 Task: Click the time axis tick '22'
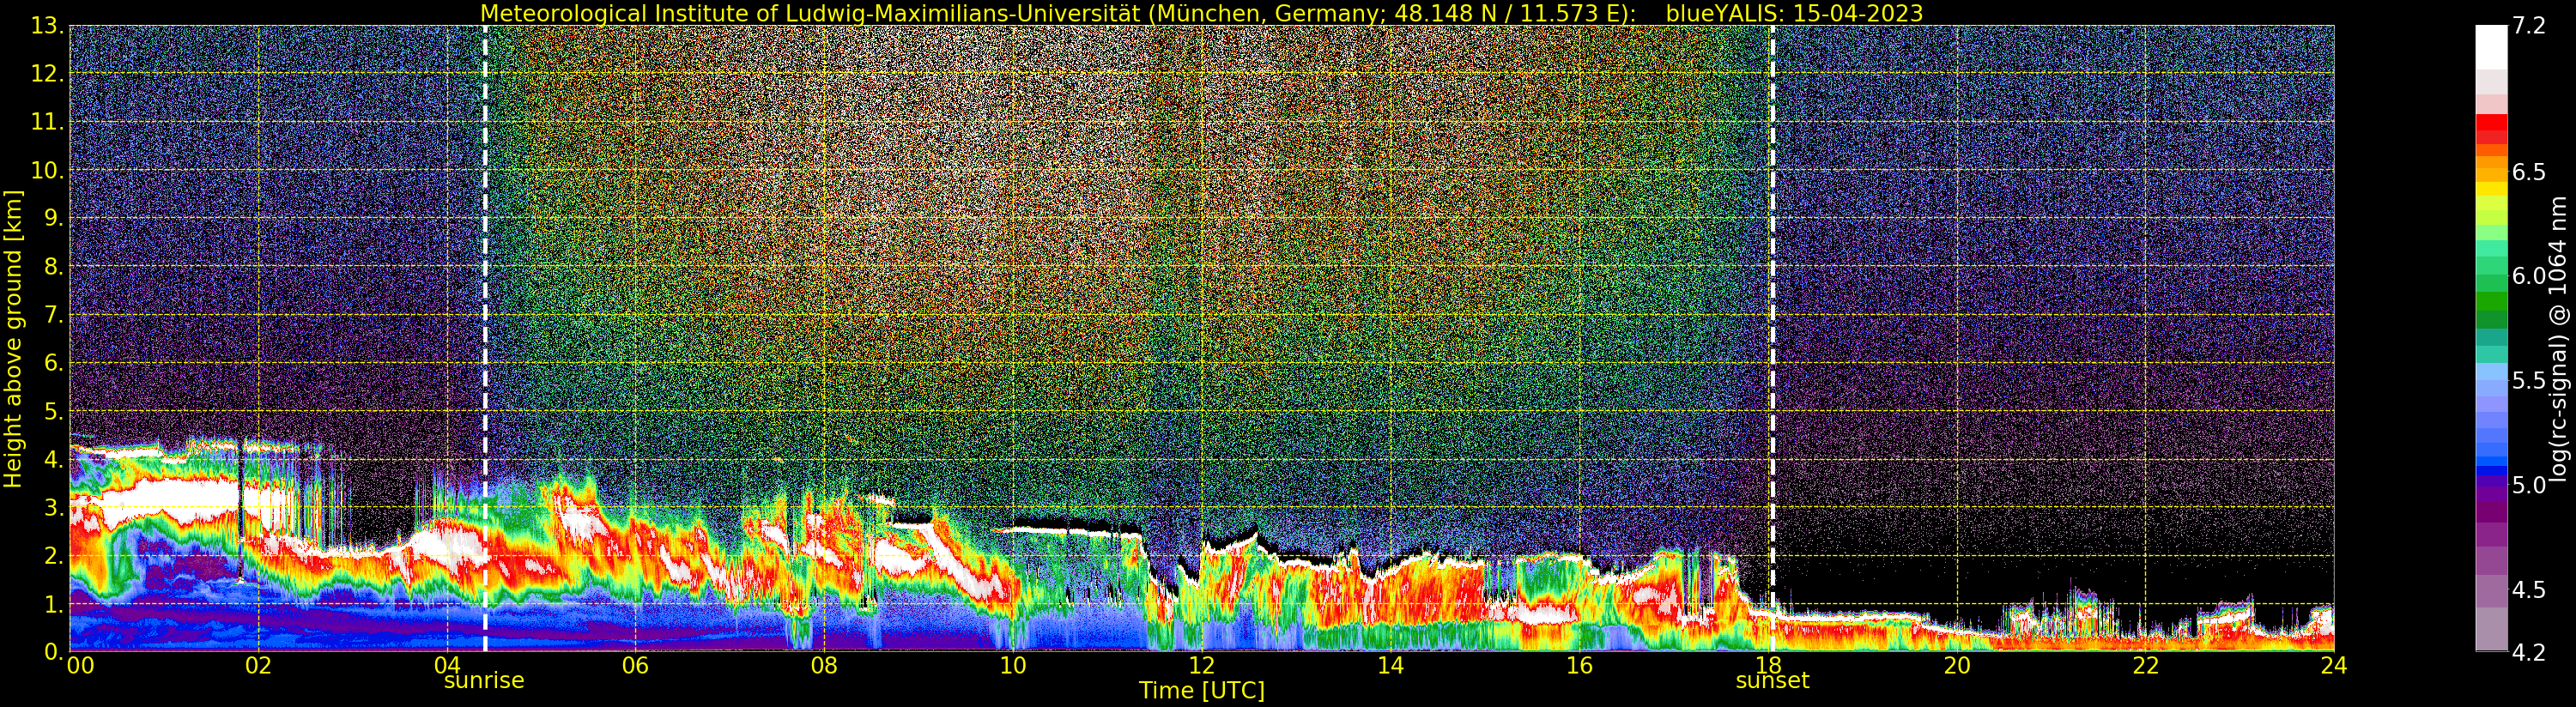point(2145,666)
